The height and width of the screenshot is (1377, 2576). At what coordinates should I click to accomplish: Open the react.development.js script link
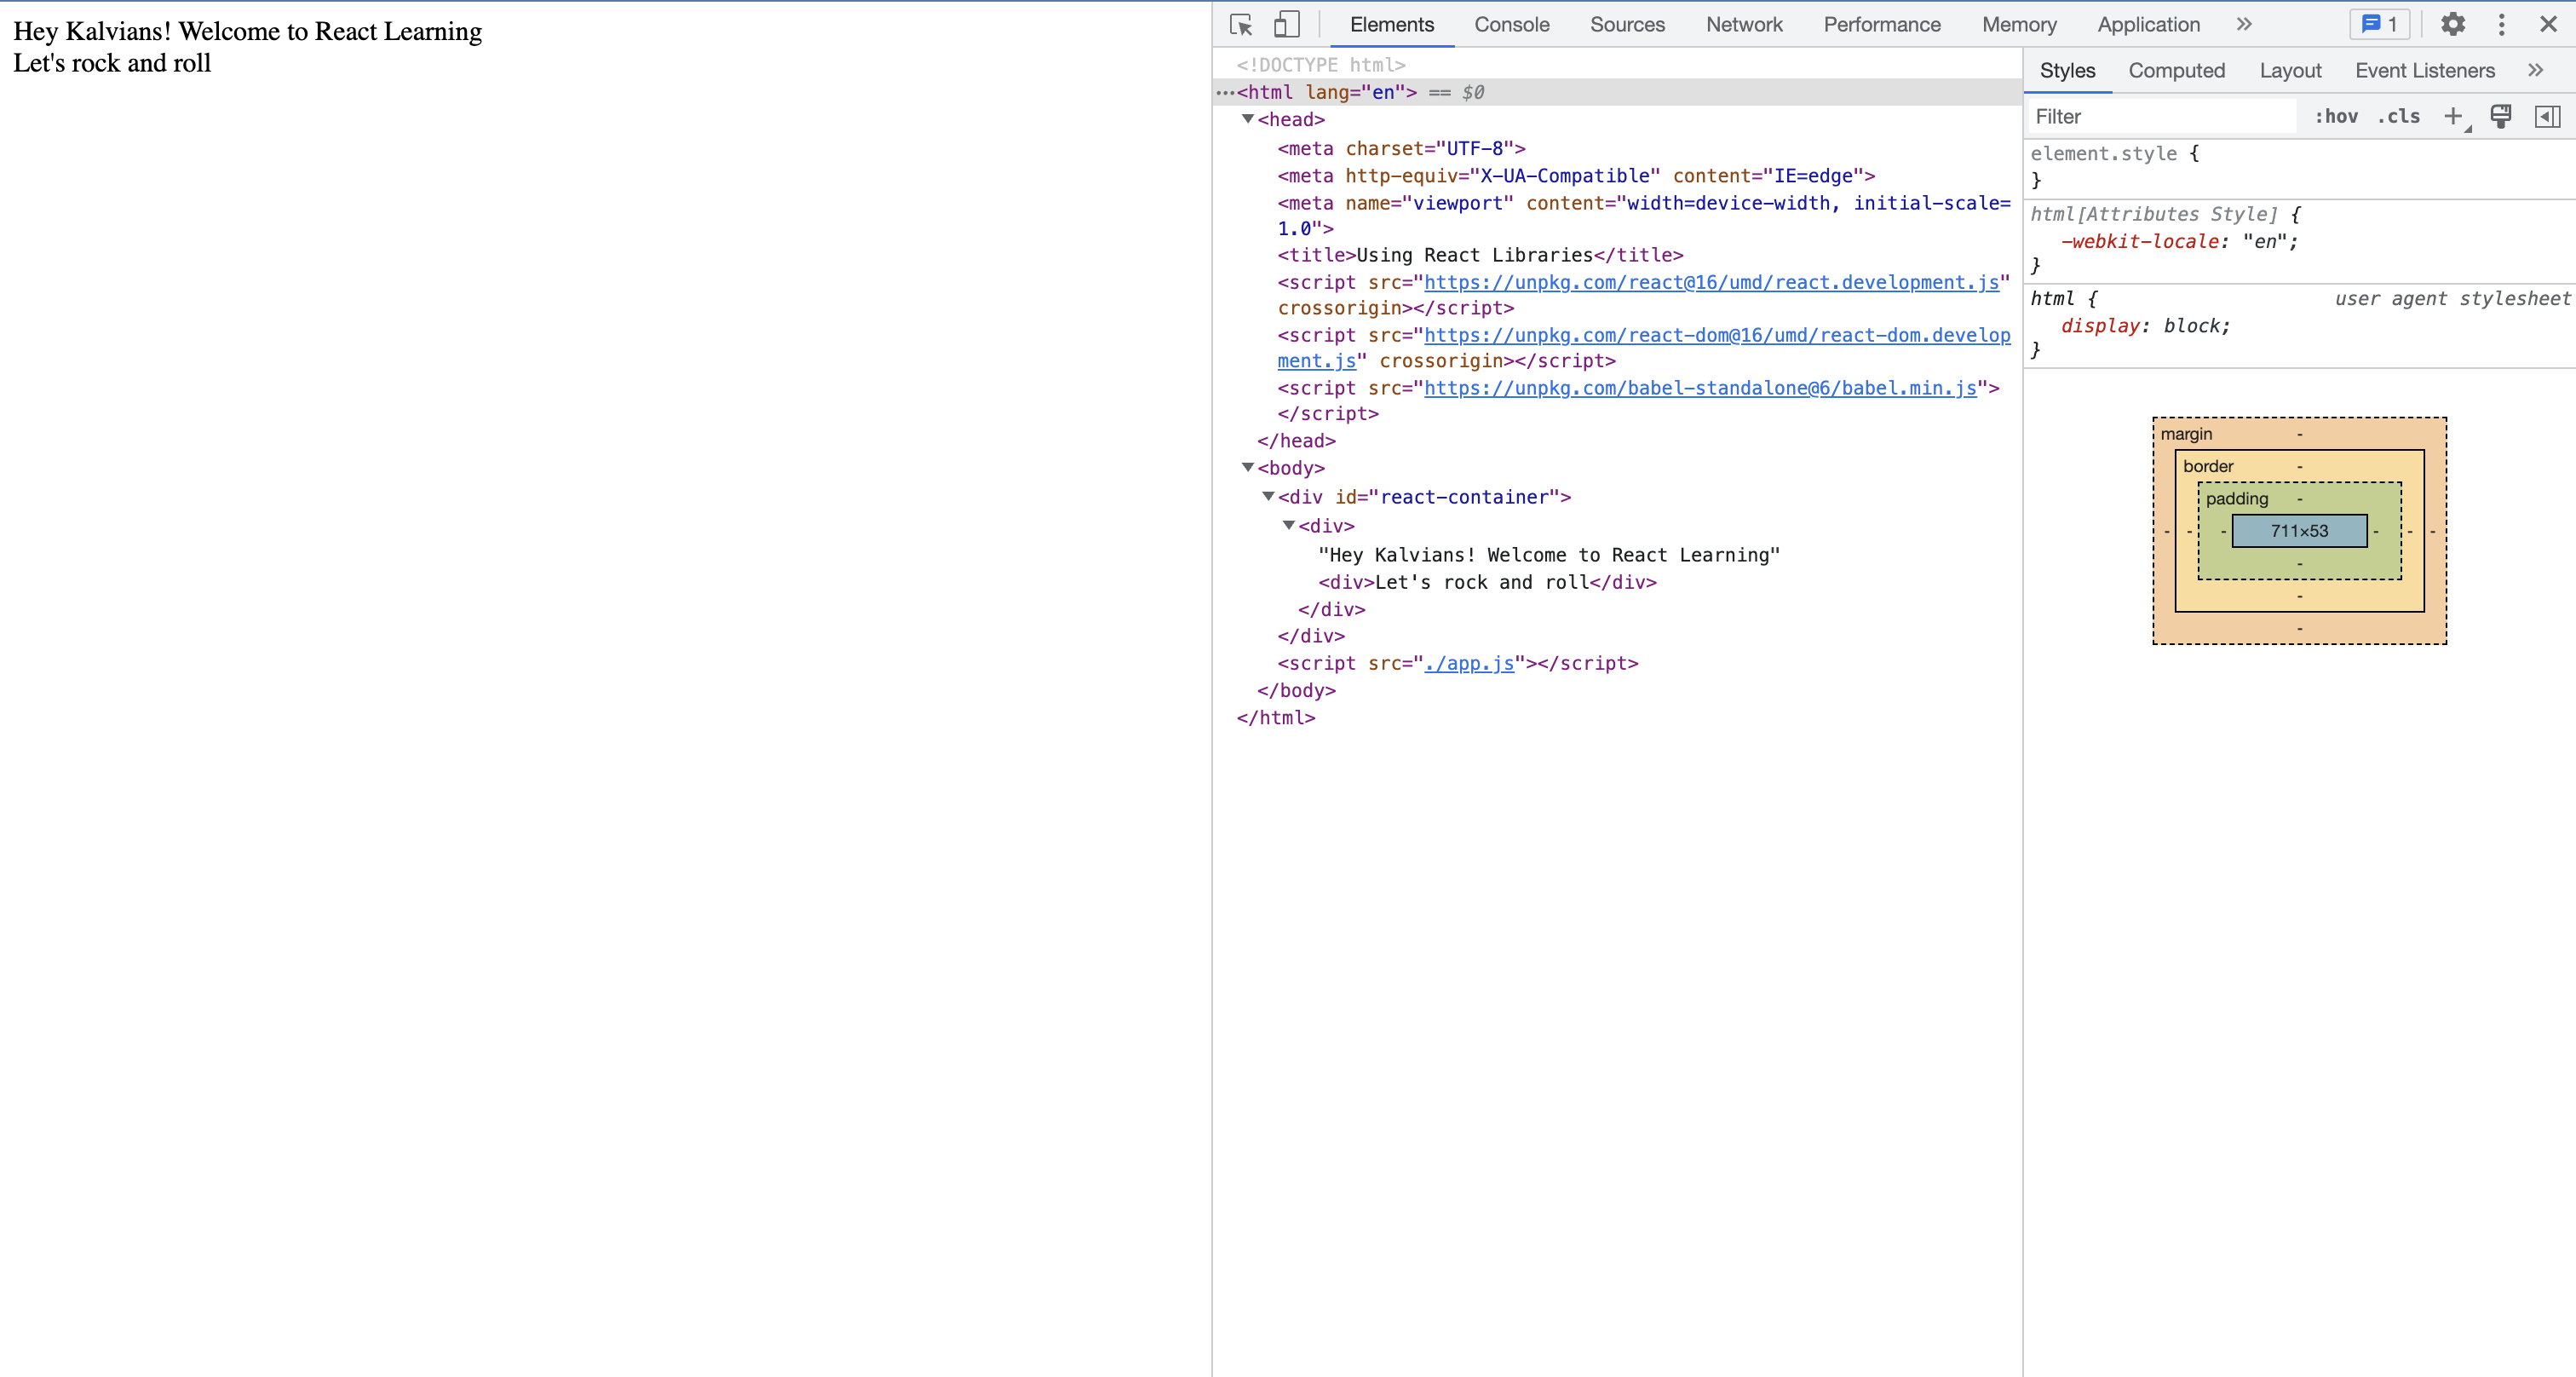tap(1711, 283)
